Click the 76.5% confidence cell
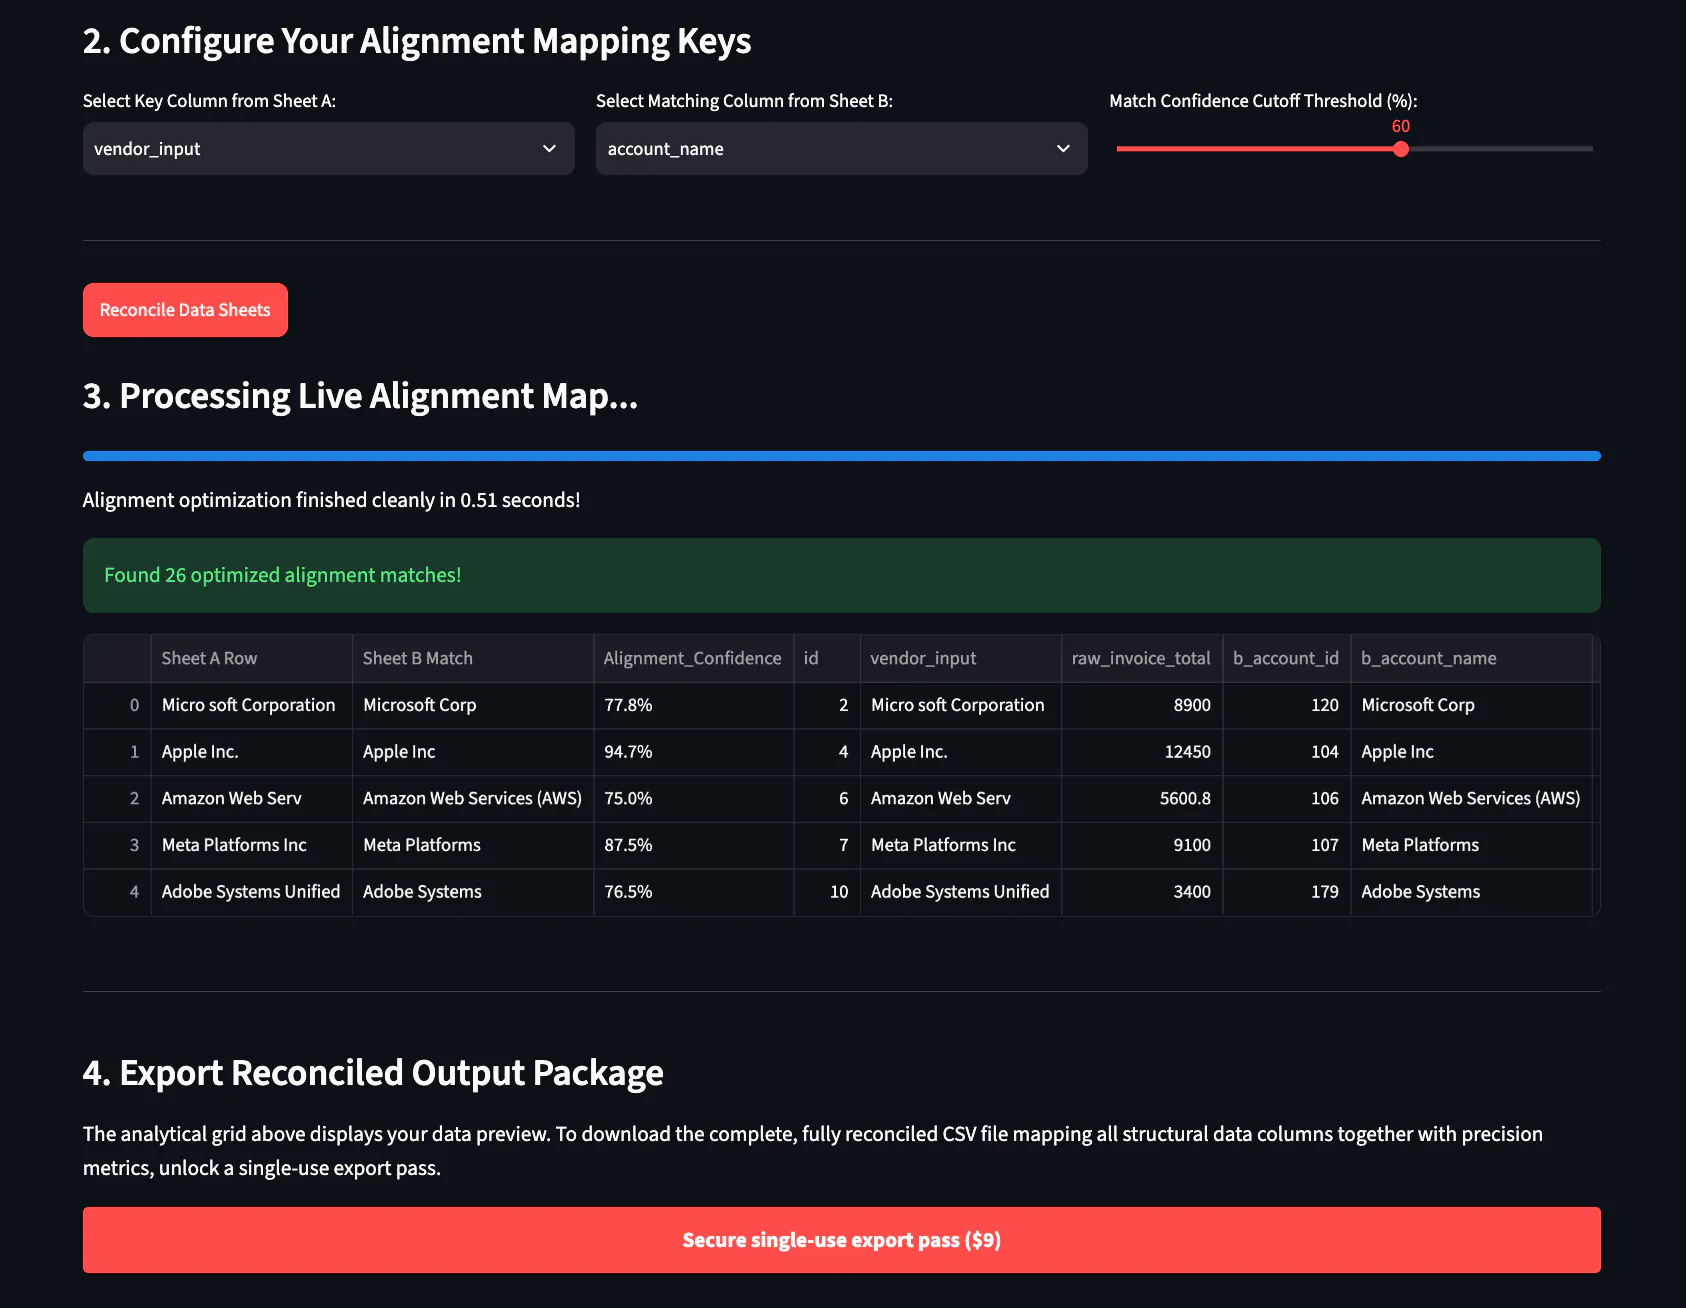 tap(693, 892)
